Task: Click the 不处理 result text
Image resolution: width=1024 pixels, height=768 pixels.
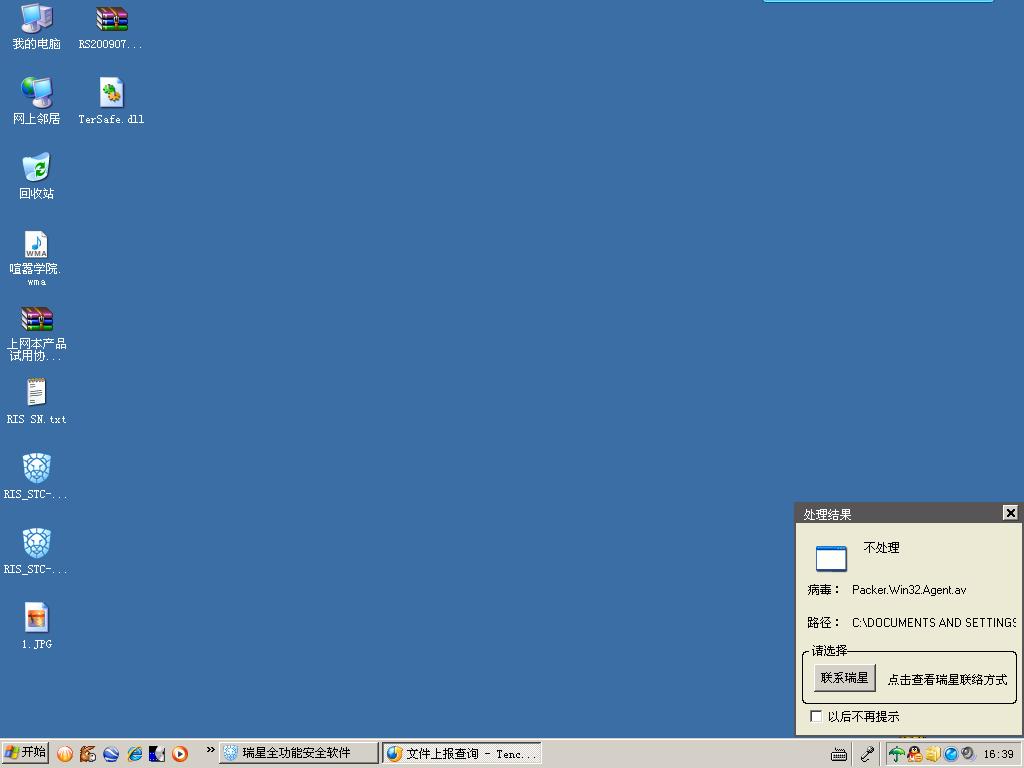Action: coord(882,547)
